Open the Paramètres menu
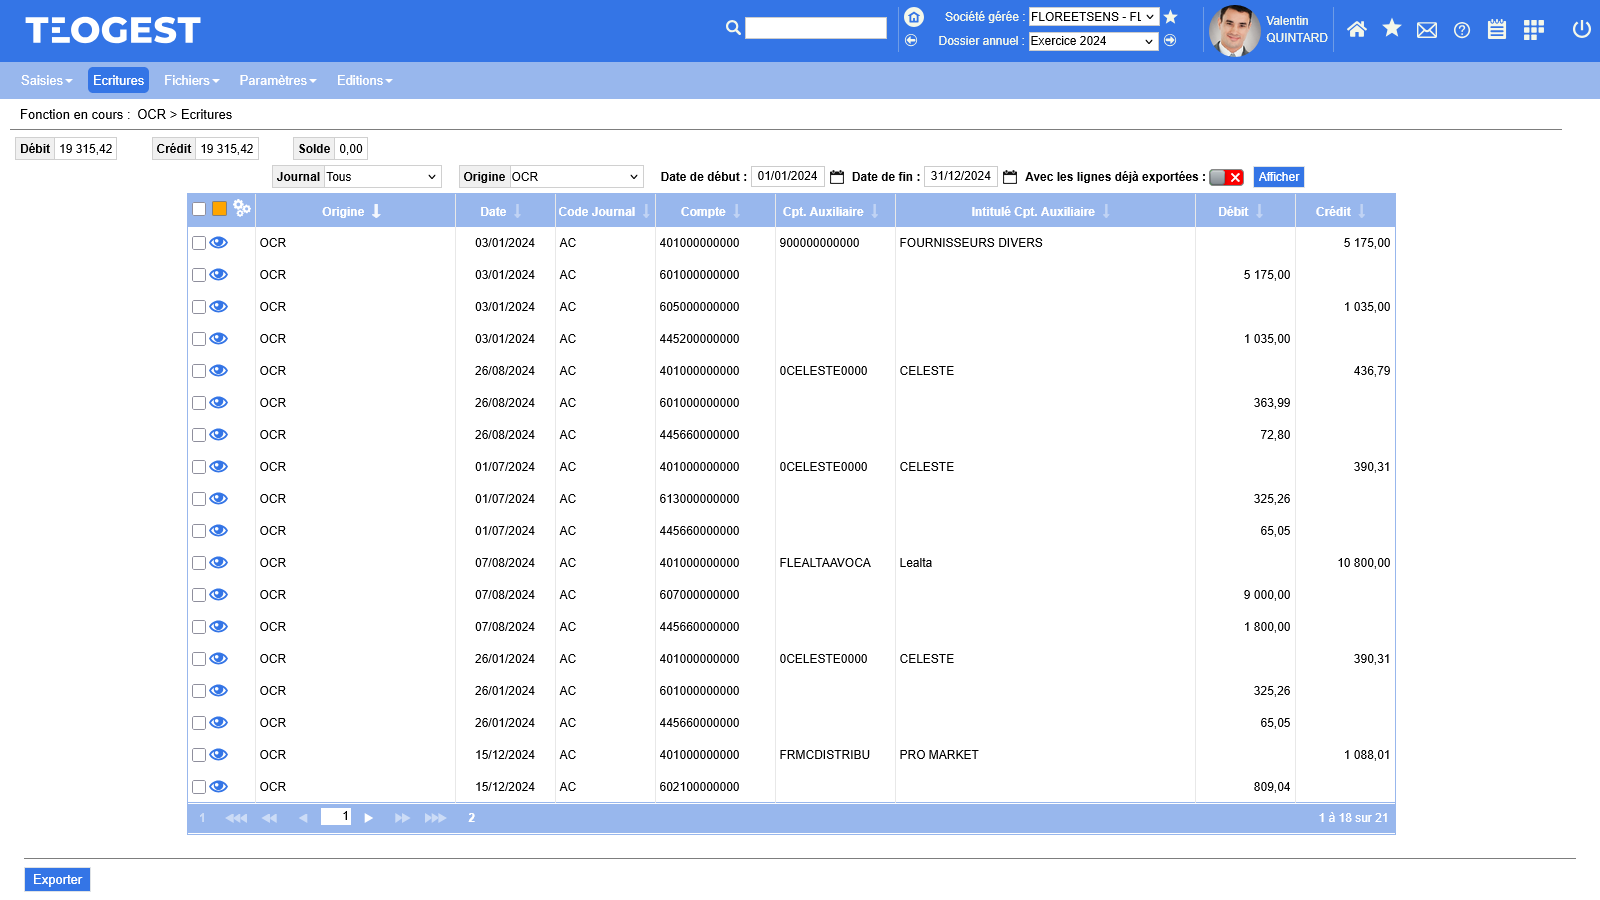Image resolution: width=1600 pixels, height=900 pixels. tap(277, 81)
